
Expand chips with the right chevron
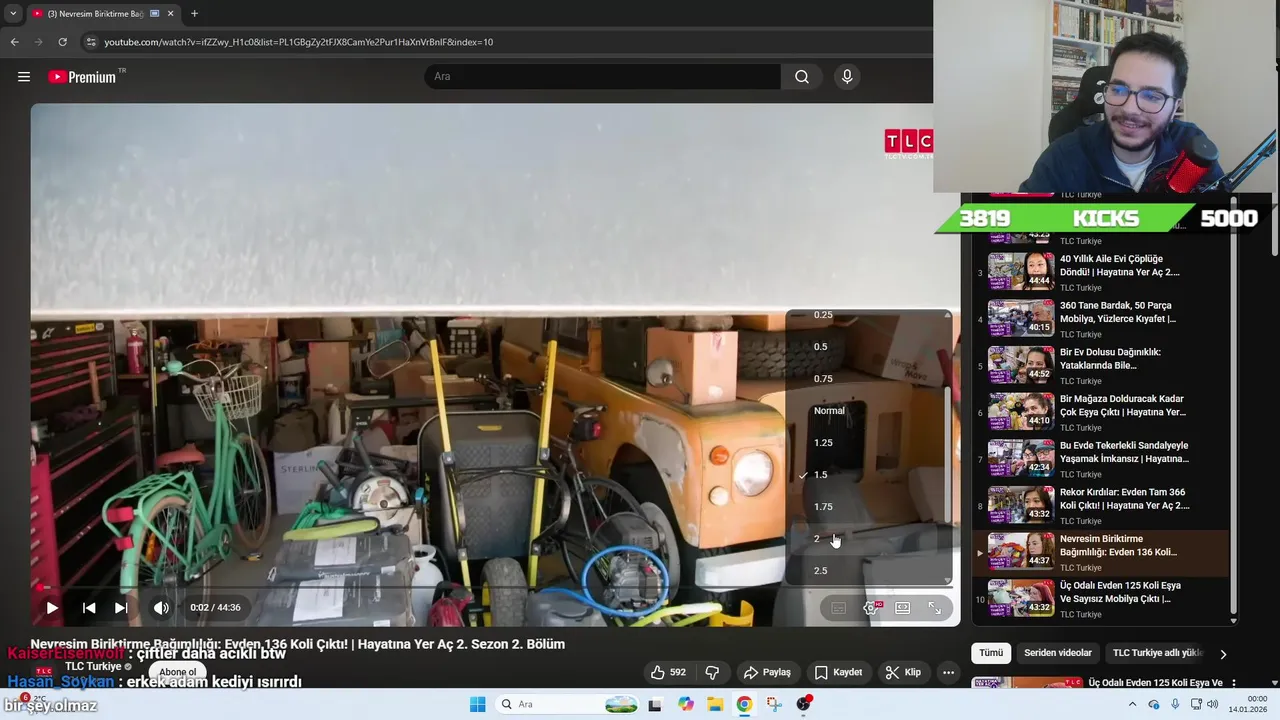click(1222, 654)
